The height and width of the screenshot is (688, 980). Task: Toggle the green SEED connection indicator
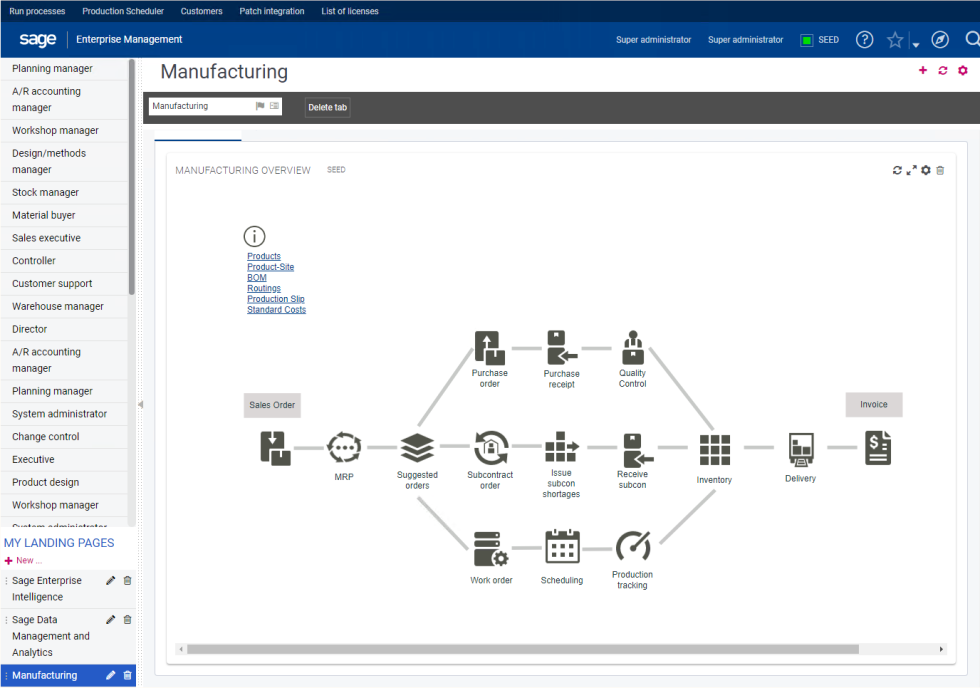click(x=806, y=40)
